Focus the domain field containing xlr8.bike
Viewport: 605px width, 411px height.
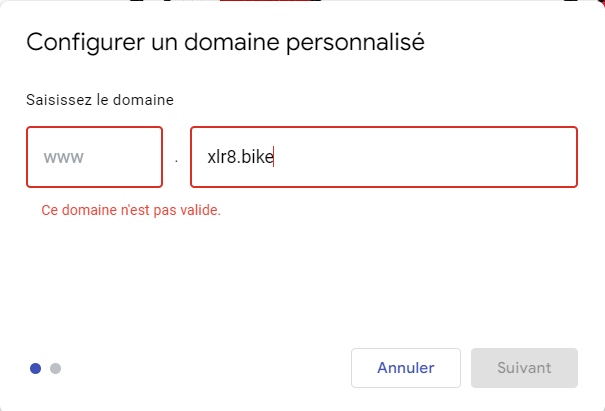(x=383, y=157)
